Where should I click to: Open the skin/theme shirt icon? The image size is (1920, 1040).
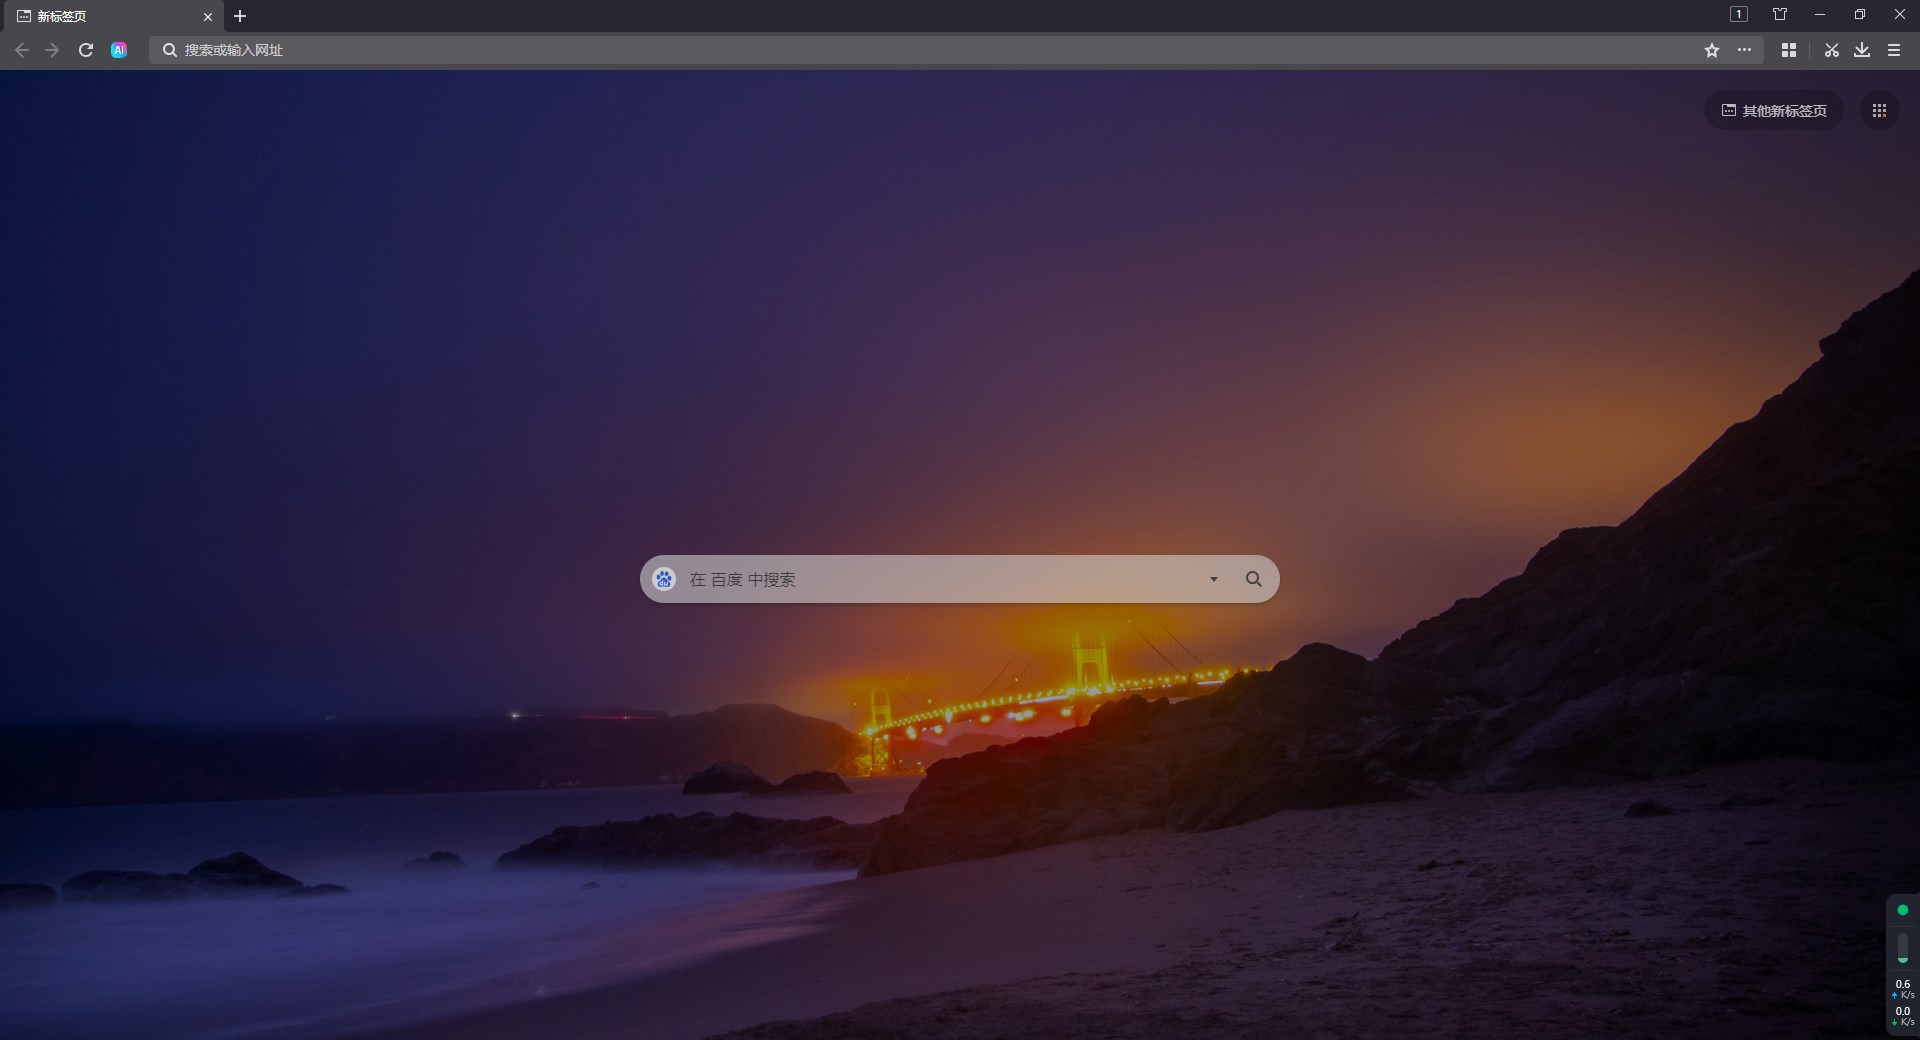(1779, 14)
